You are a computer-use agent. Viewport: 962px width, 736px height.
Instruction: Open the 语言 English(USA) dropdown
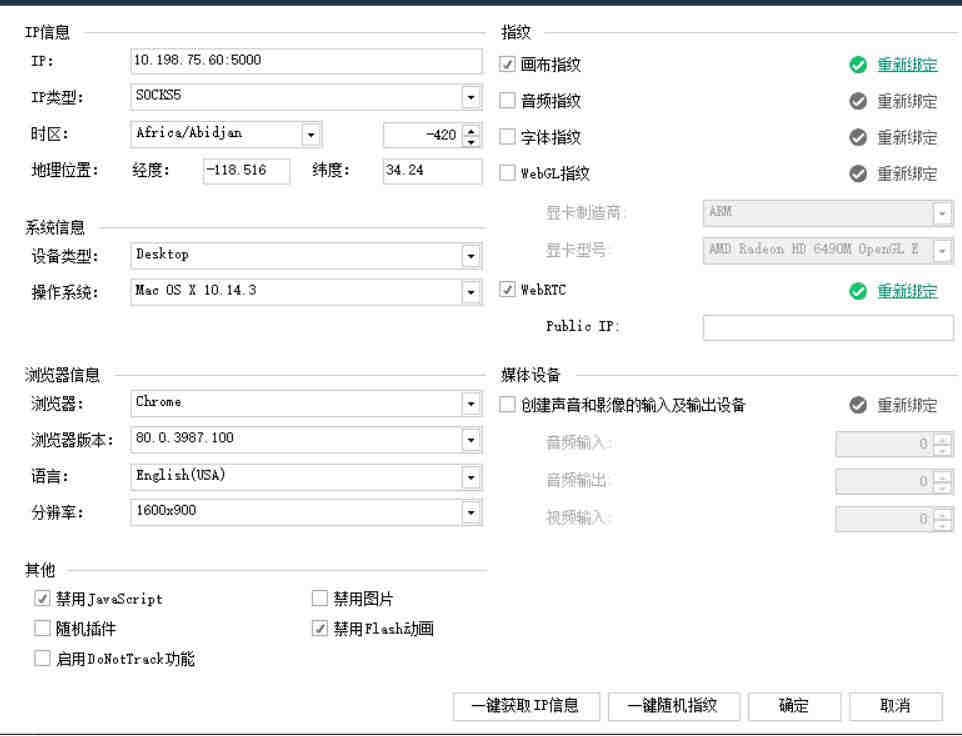click(471, 477)
